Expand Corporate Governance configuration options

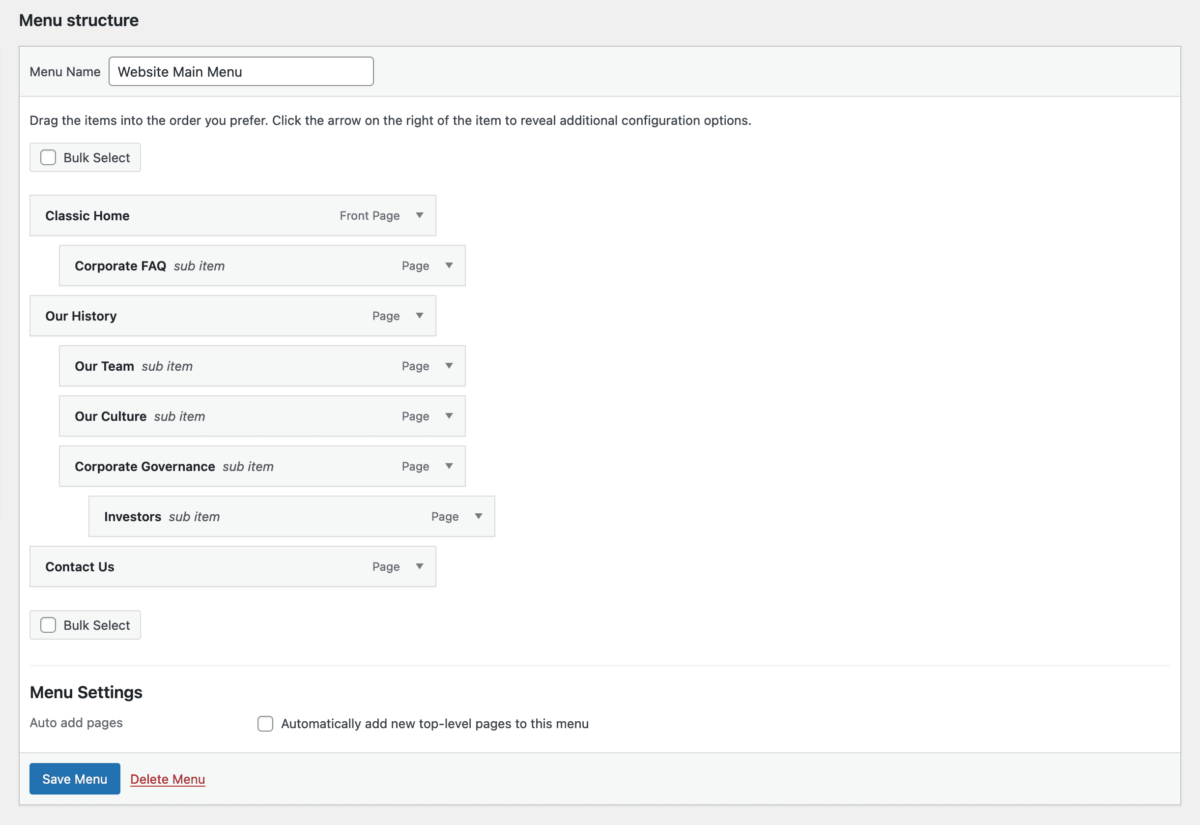point(449,466)
